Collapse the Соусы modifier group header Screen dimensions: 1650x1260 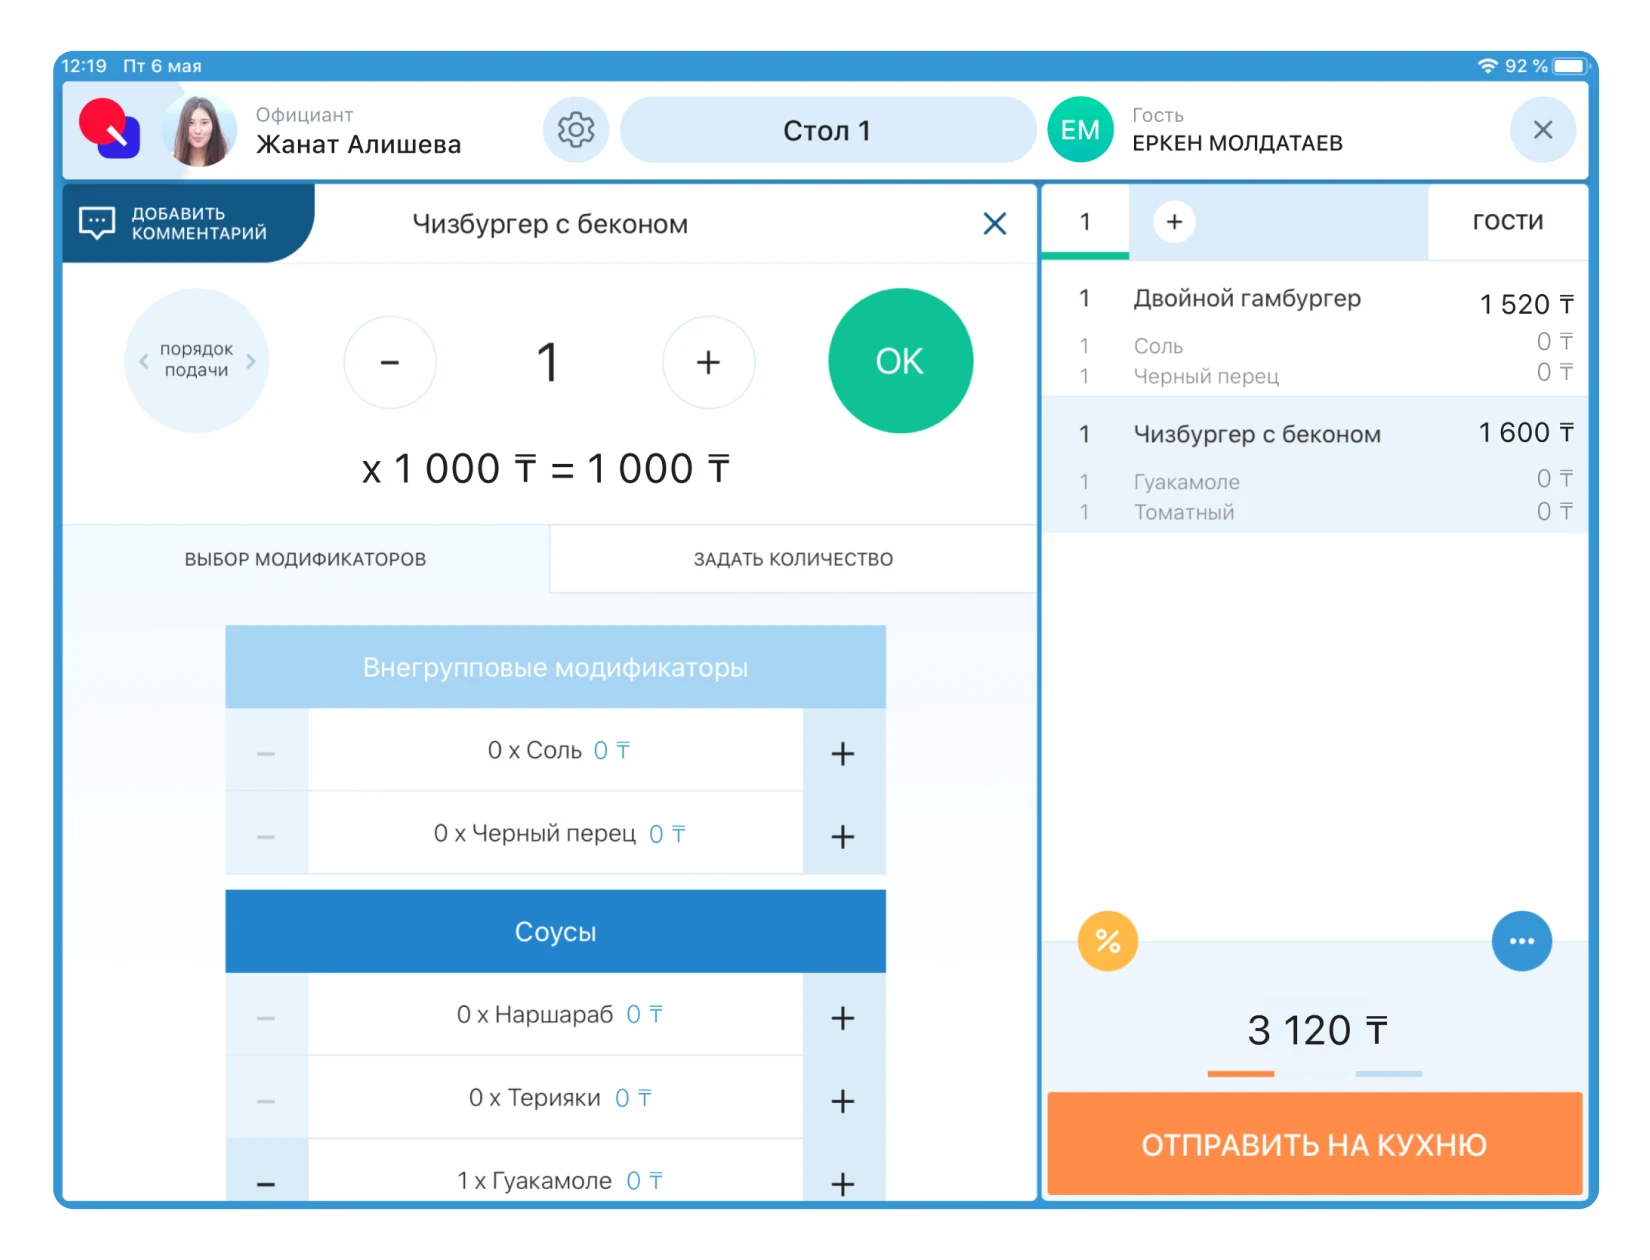(x=555, y=932)
